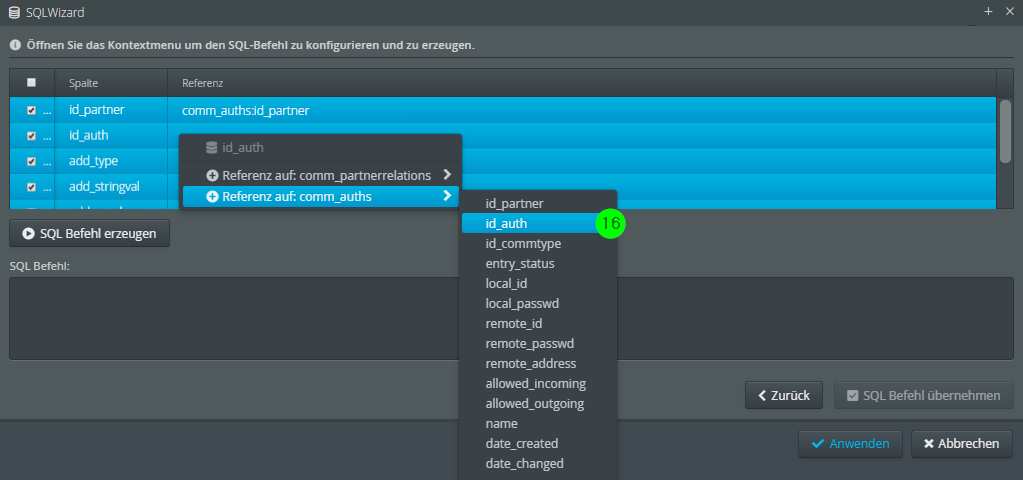Click the info icon beside the instruction text
The width and height of the screenshot is (1023, 480).
pyautogui.click(x=14, y=46)
